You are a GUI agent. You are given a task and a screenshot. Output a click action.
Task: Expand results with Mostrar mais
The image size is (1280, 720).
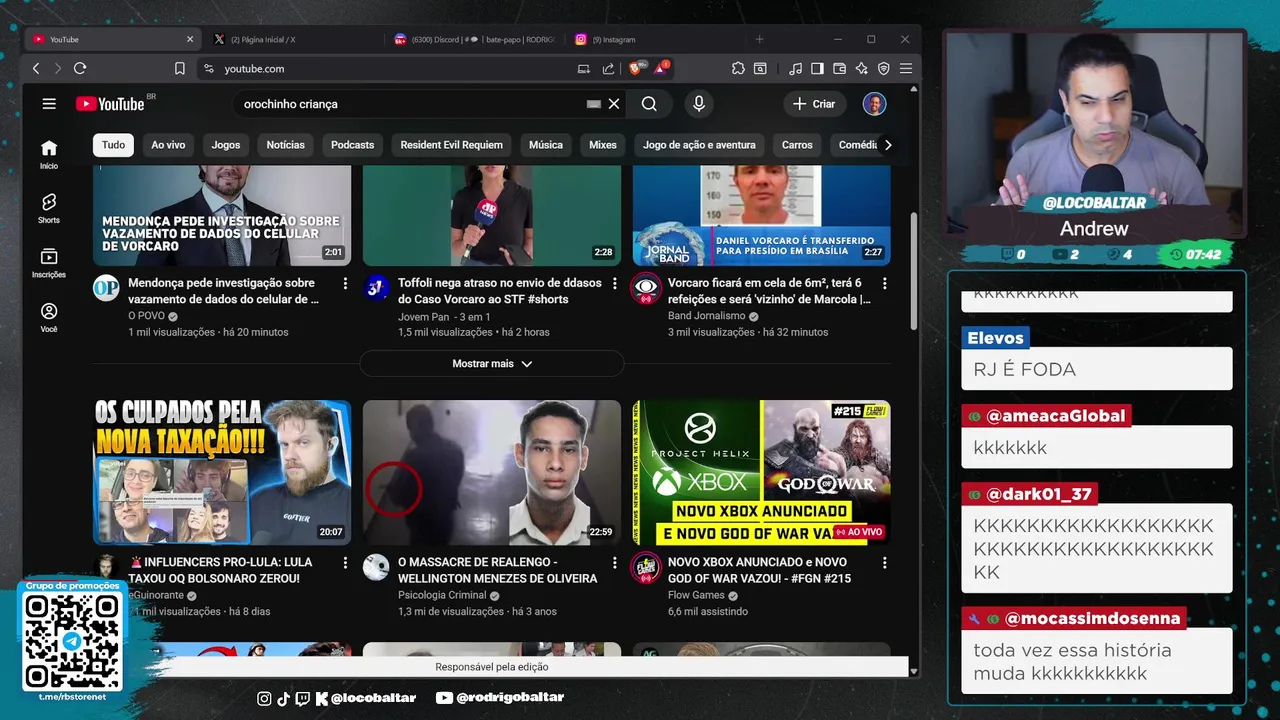click(x=492, y=364)
